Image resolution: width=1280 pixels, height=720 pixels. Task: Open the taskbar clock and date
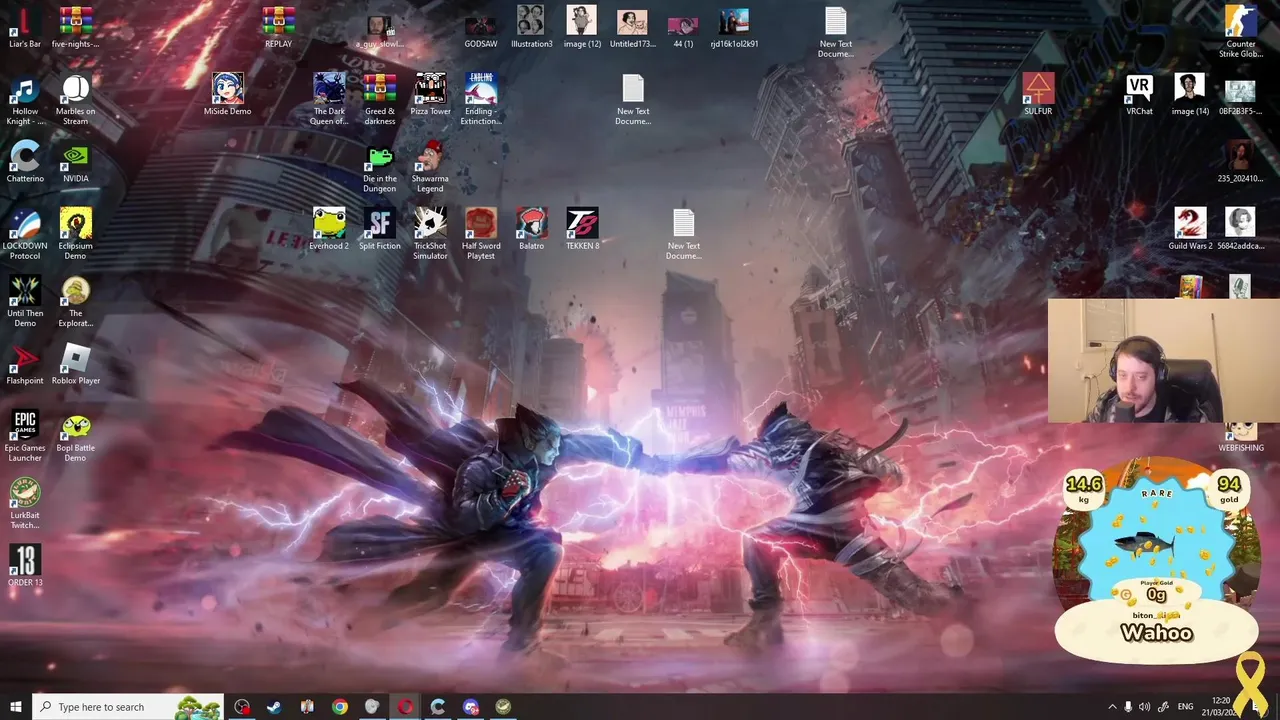coord(1221,707)
